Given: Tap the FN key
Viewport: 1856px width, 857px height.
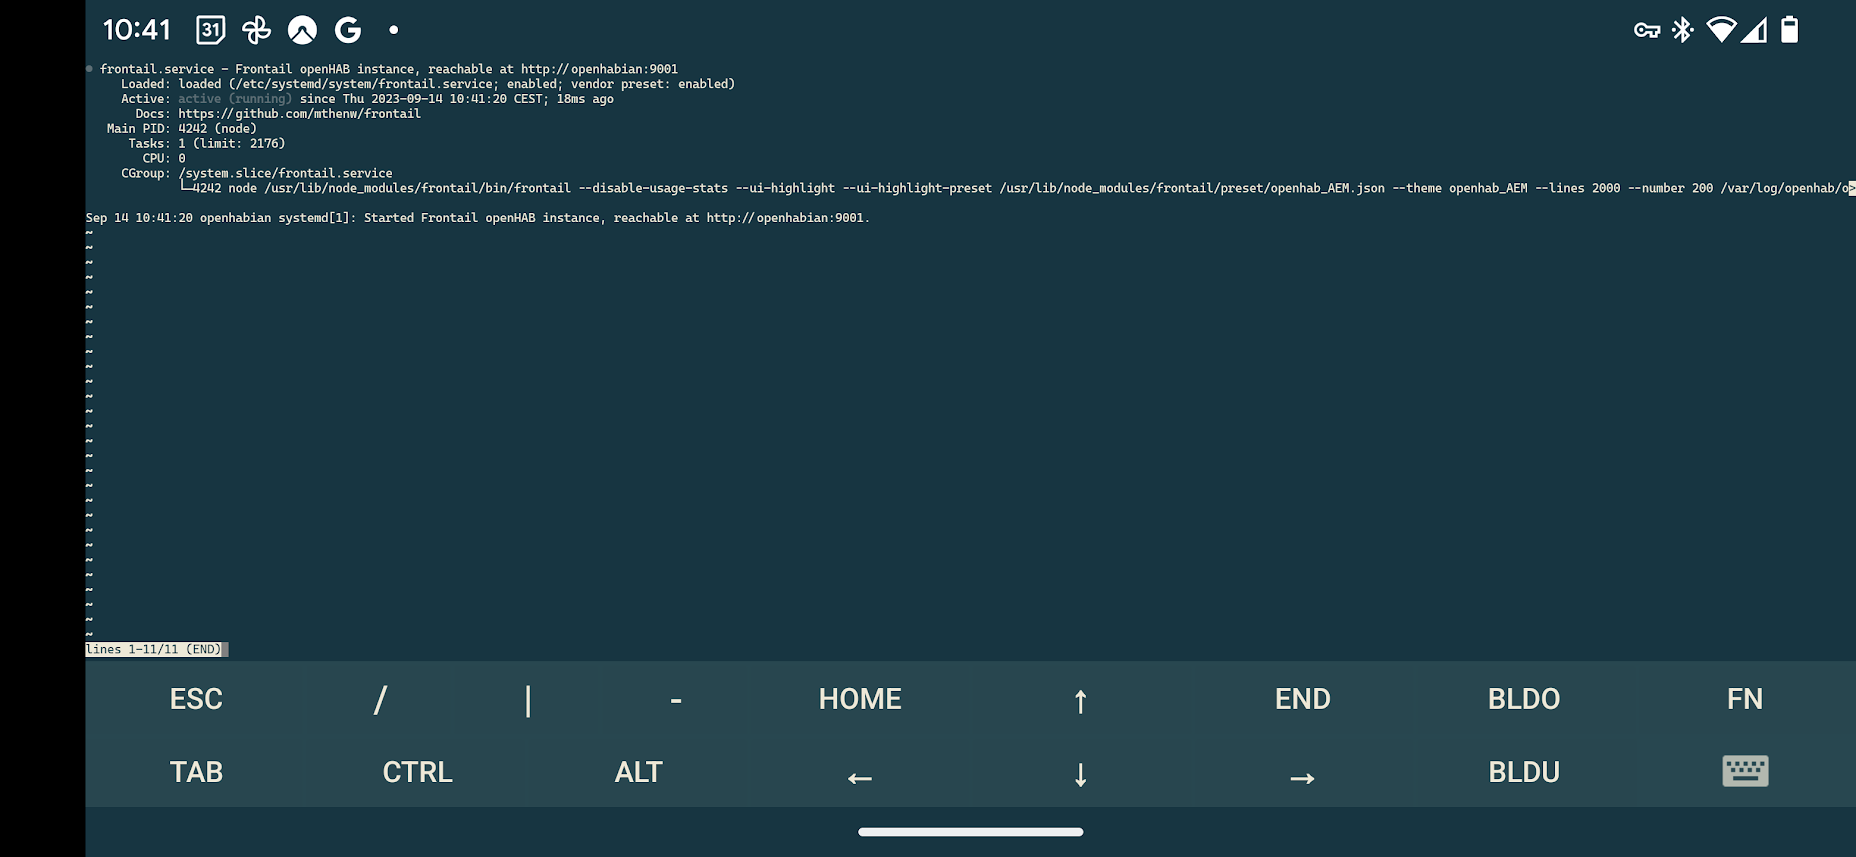Looking at the screenshot, I should tap(1745, 699).
